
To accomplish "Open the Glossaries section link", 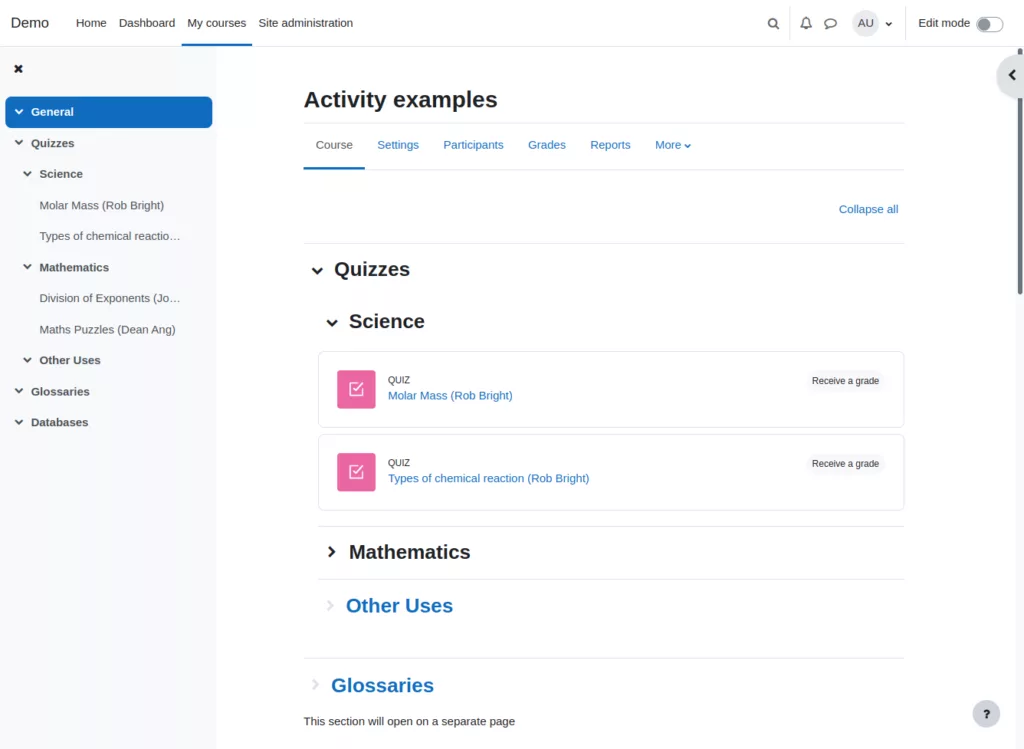I will (382, 685).
